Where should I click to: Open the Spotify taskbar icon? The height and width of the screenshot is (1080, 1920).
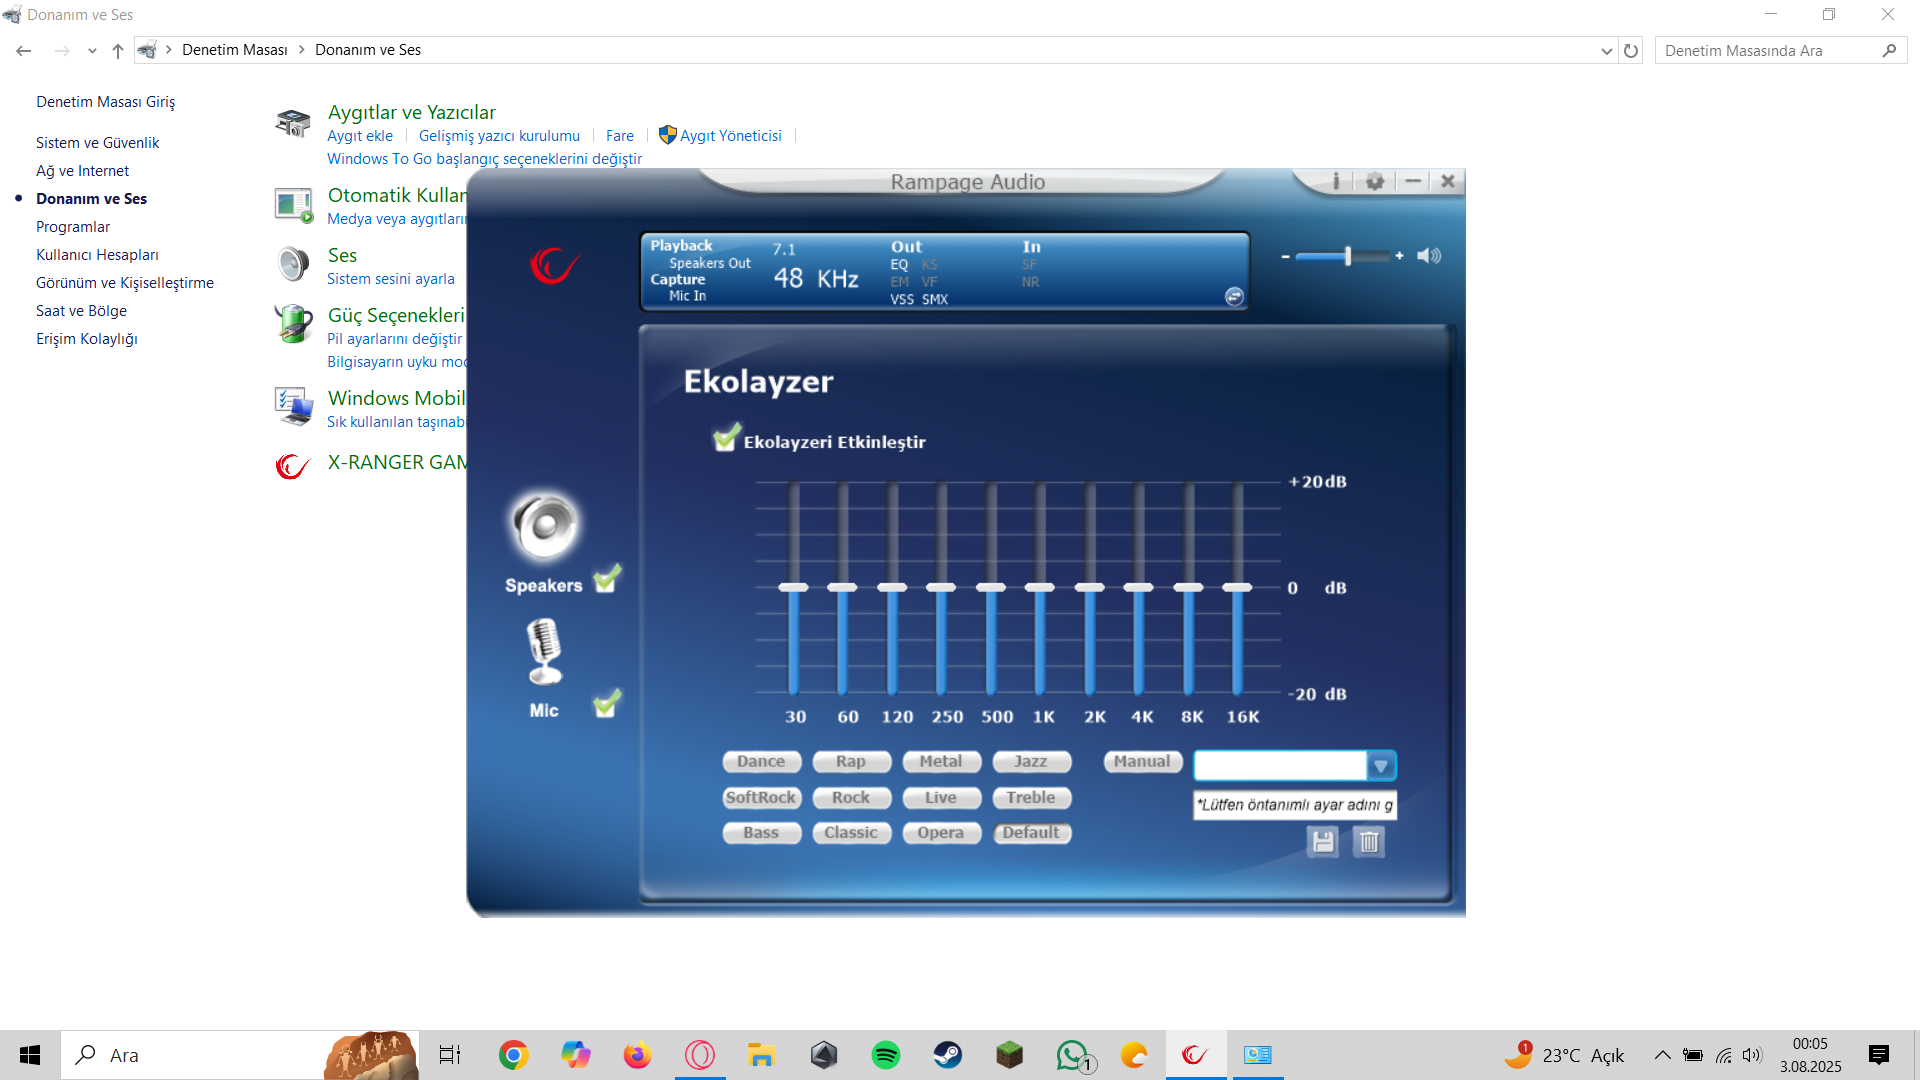point(885,1055)
